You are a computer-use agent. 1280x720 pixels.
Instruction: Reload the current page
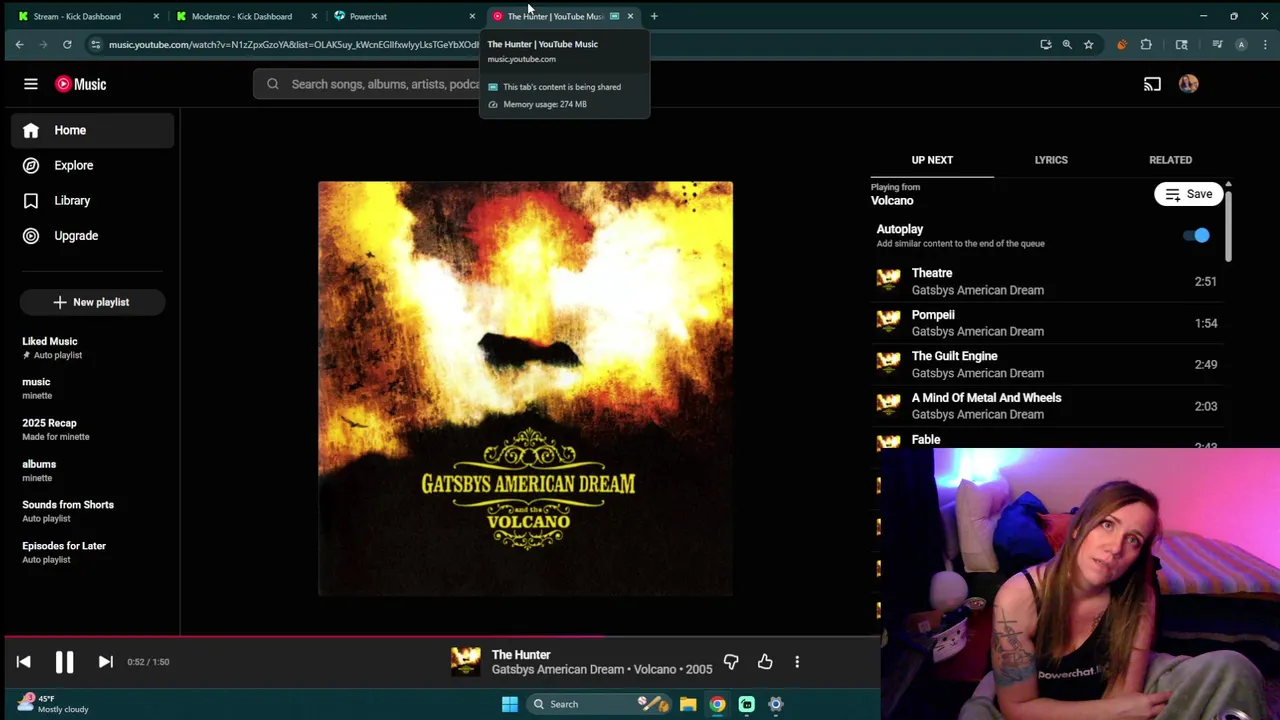tap(67, 44)
